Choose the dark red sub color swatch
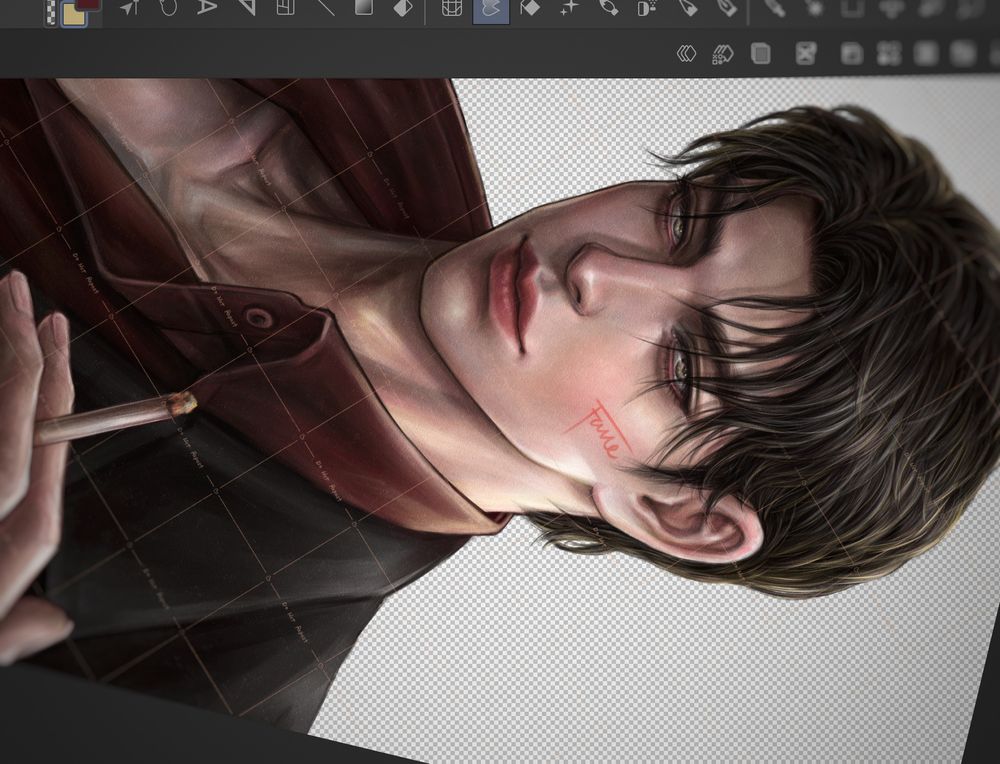 [x=89, y=4]
